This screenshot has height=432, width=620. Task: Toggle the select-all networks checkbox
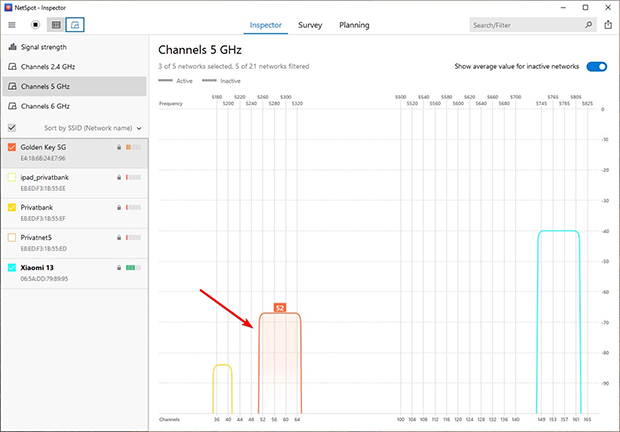coord(12,128)
